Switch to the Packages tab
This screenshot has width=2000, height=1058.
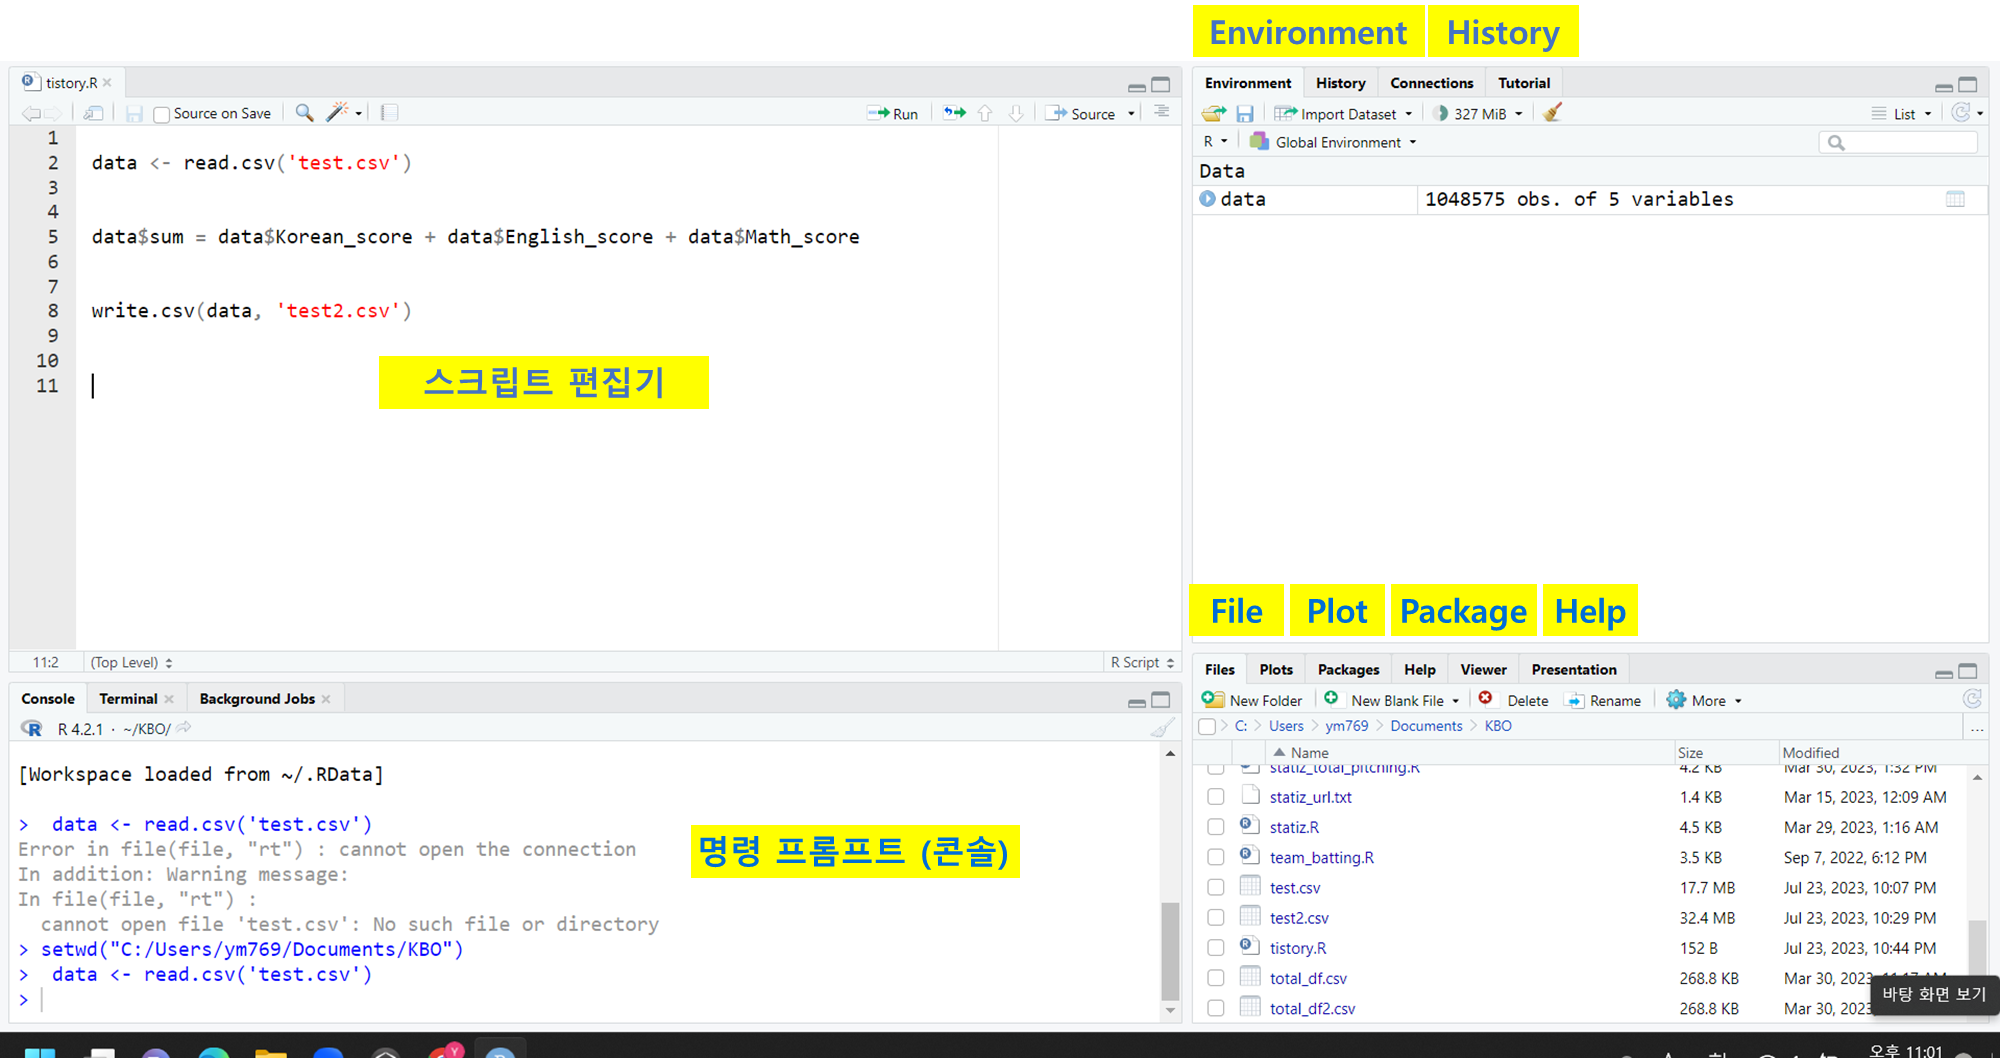1348,670
